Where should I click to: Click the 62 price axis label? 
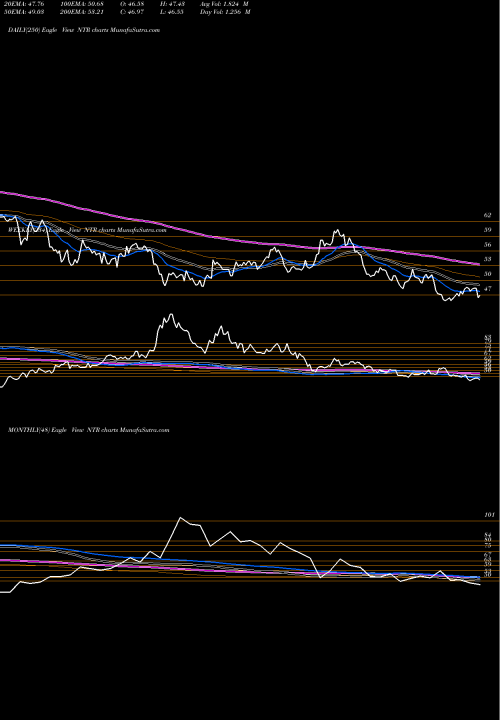point(488,215)
